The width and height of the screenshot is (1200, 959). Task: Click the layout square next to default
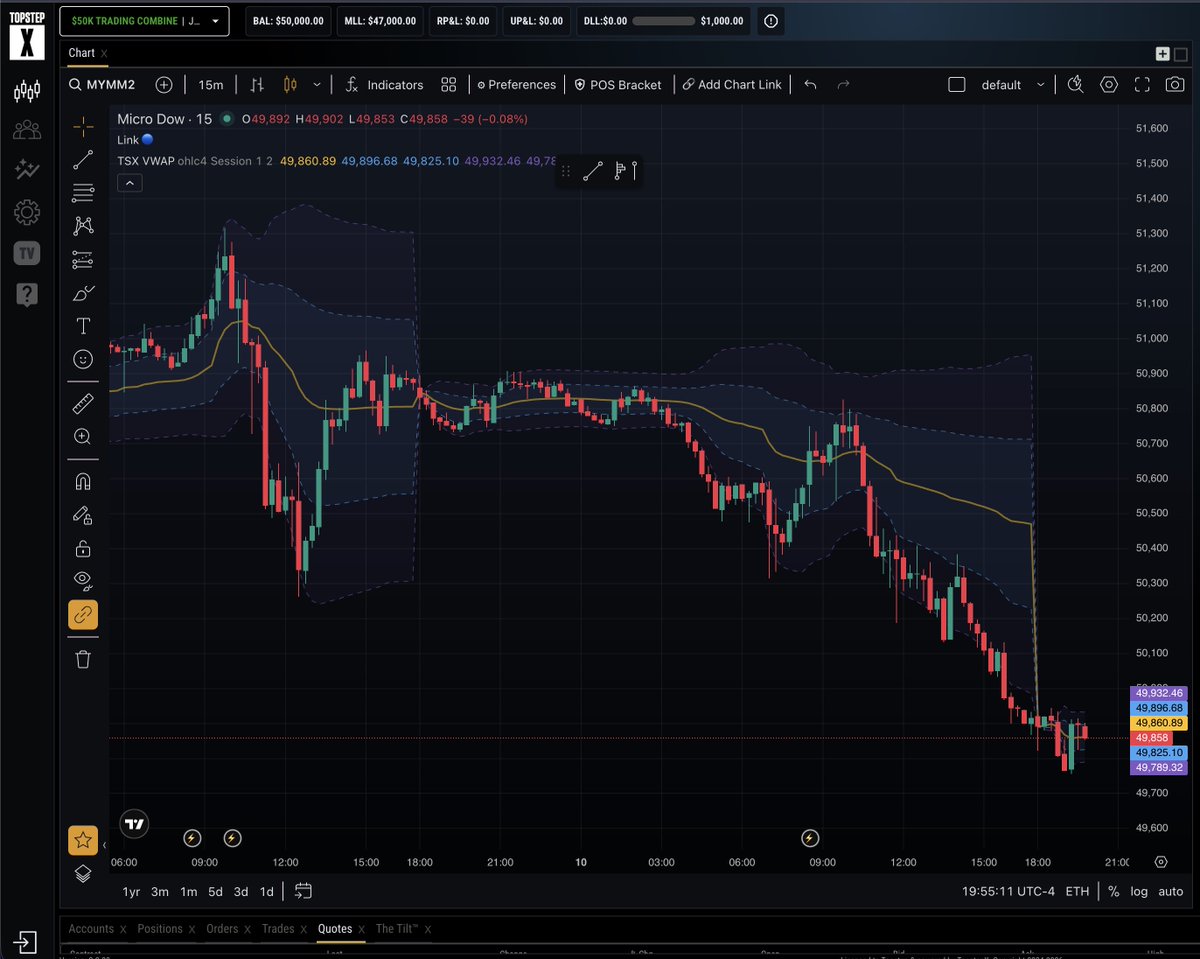(x=956, y=85)
